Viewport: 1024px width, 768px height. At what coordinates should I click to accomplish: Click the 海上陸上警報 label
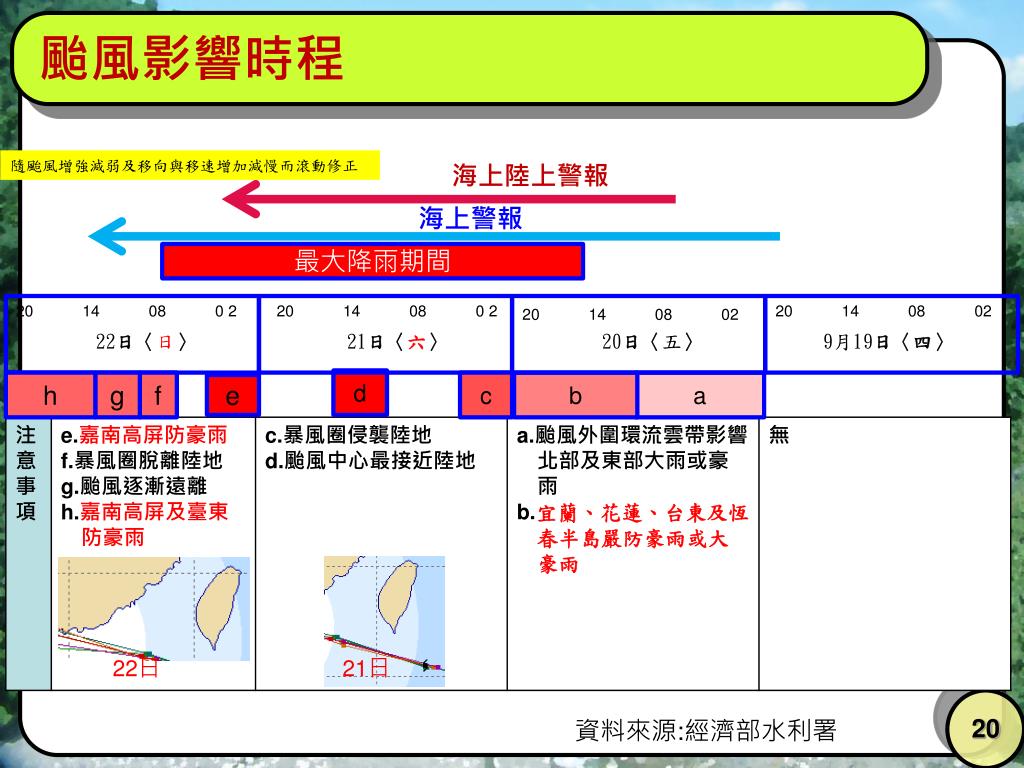530,175
